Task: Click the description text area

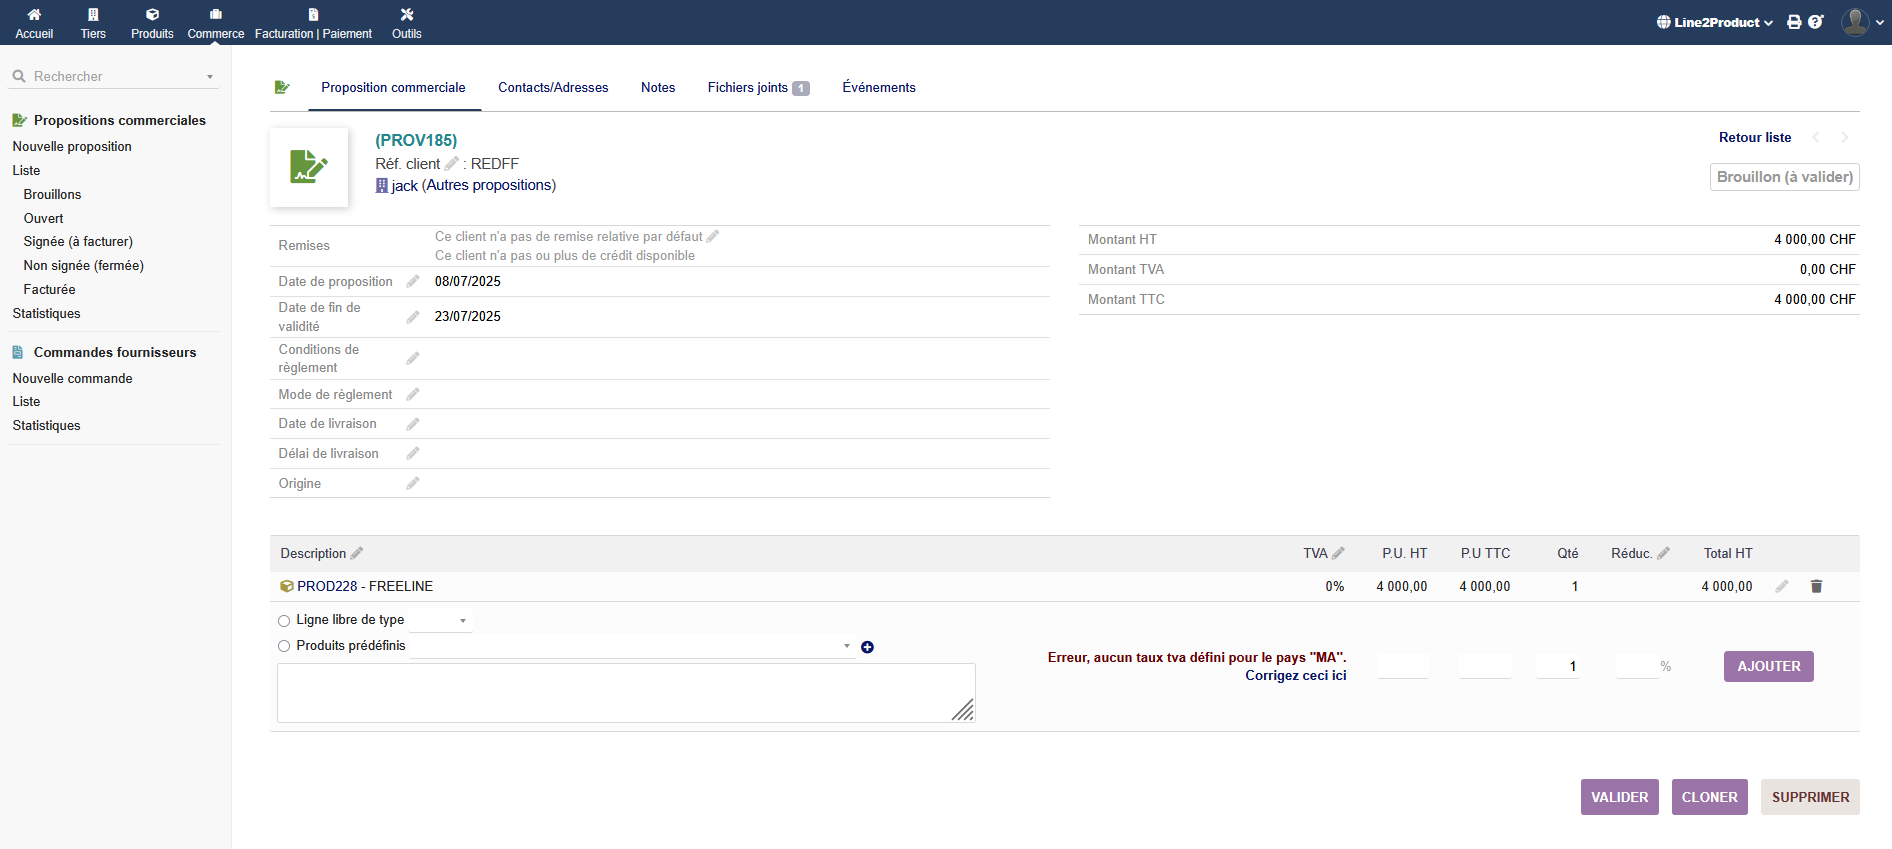Action: pos(625,692)
